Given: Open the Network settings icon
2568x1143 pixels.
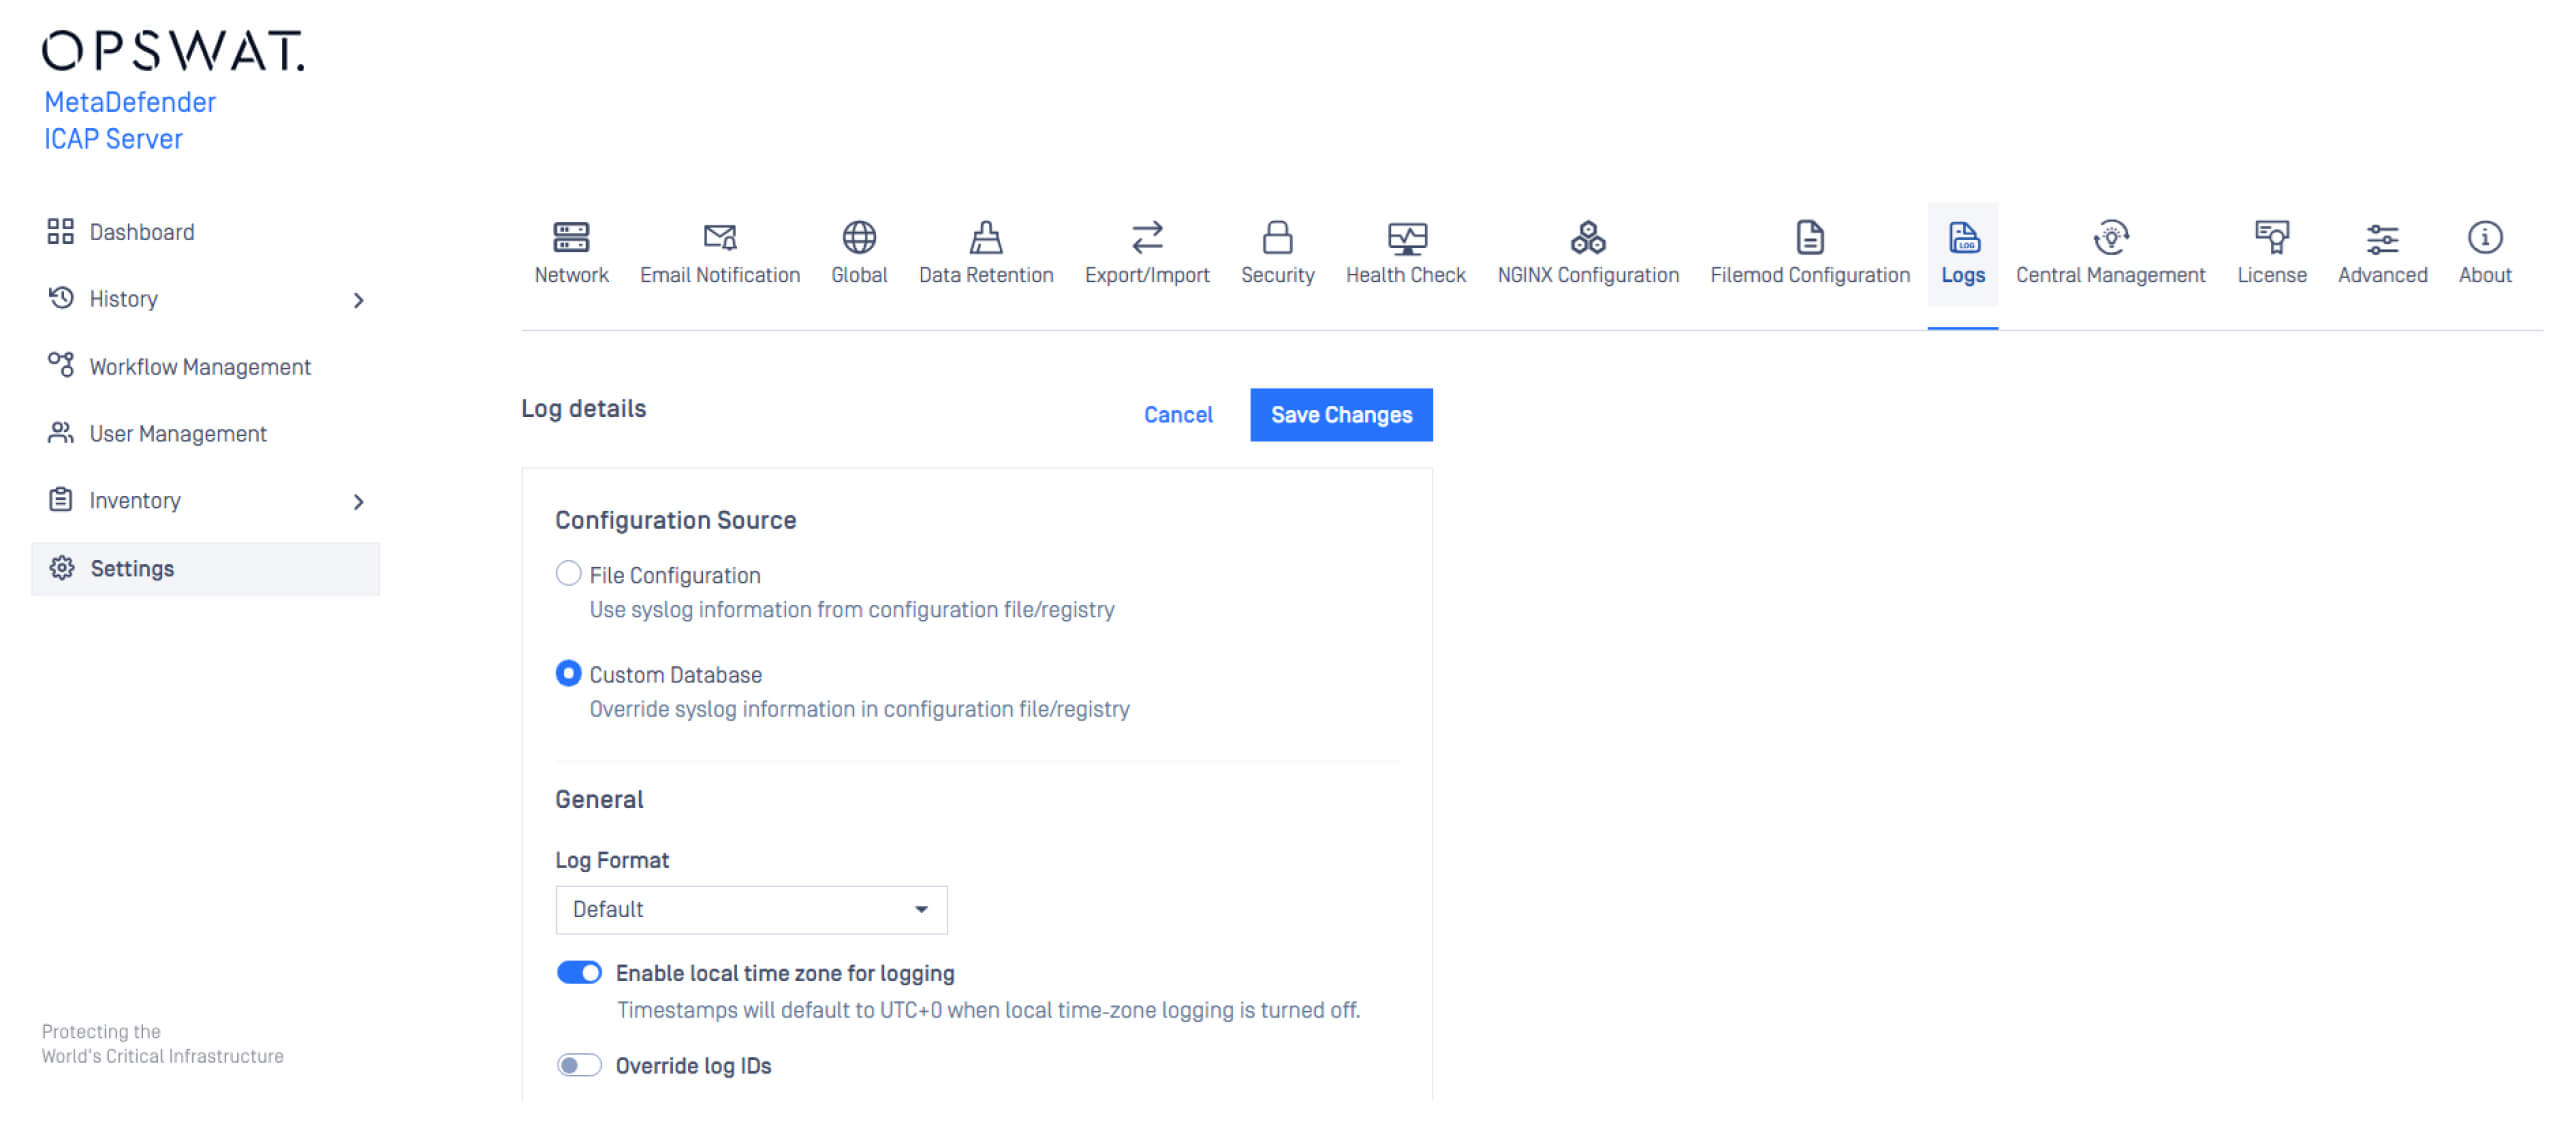Looking at the screenshot, I should 571,238.
